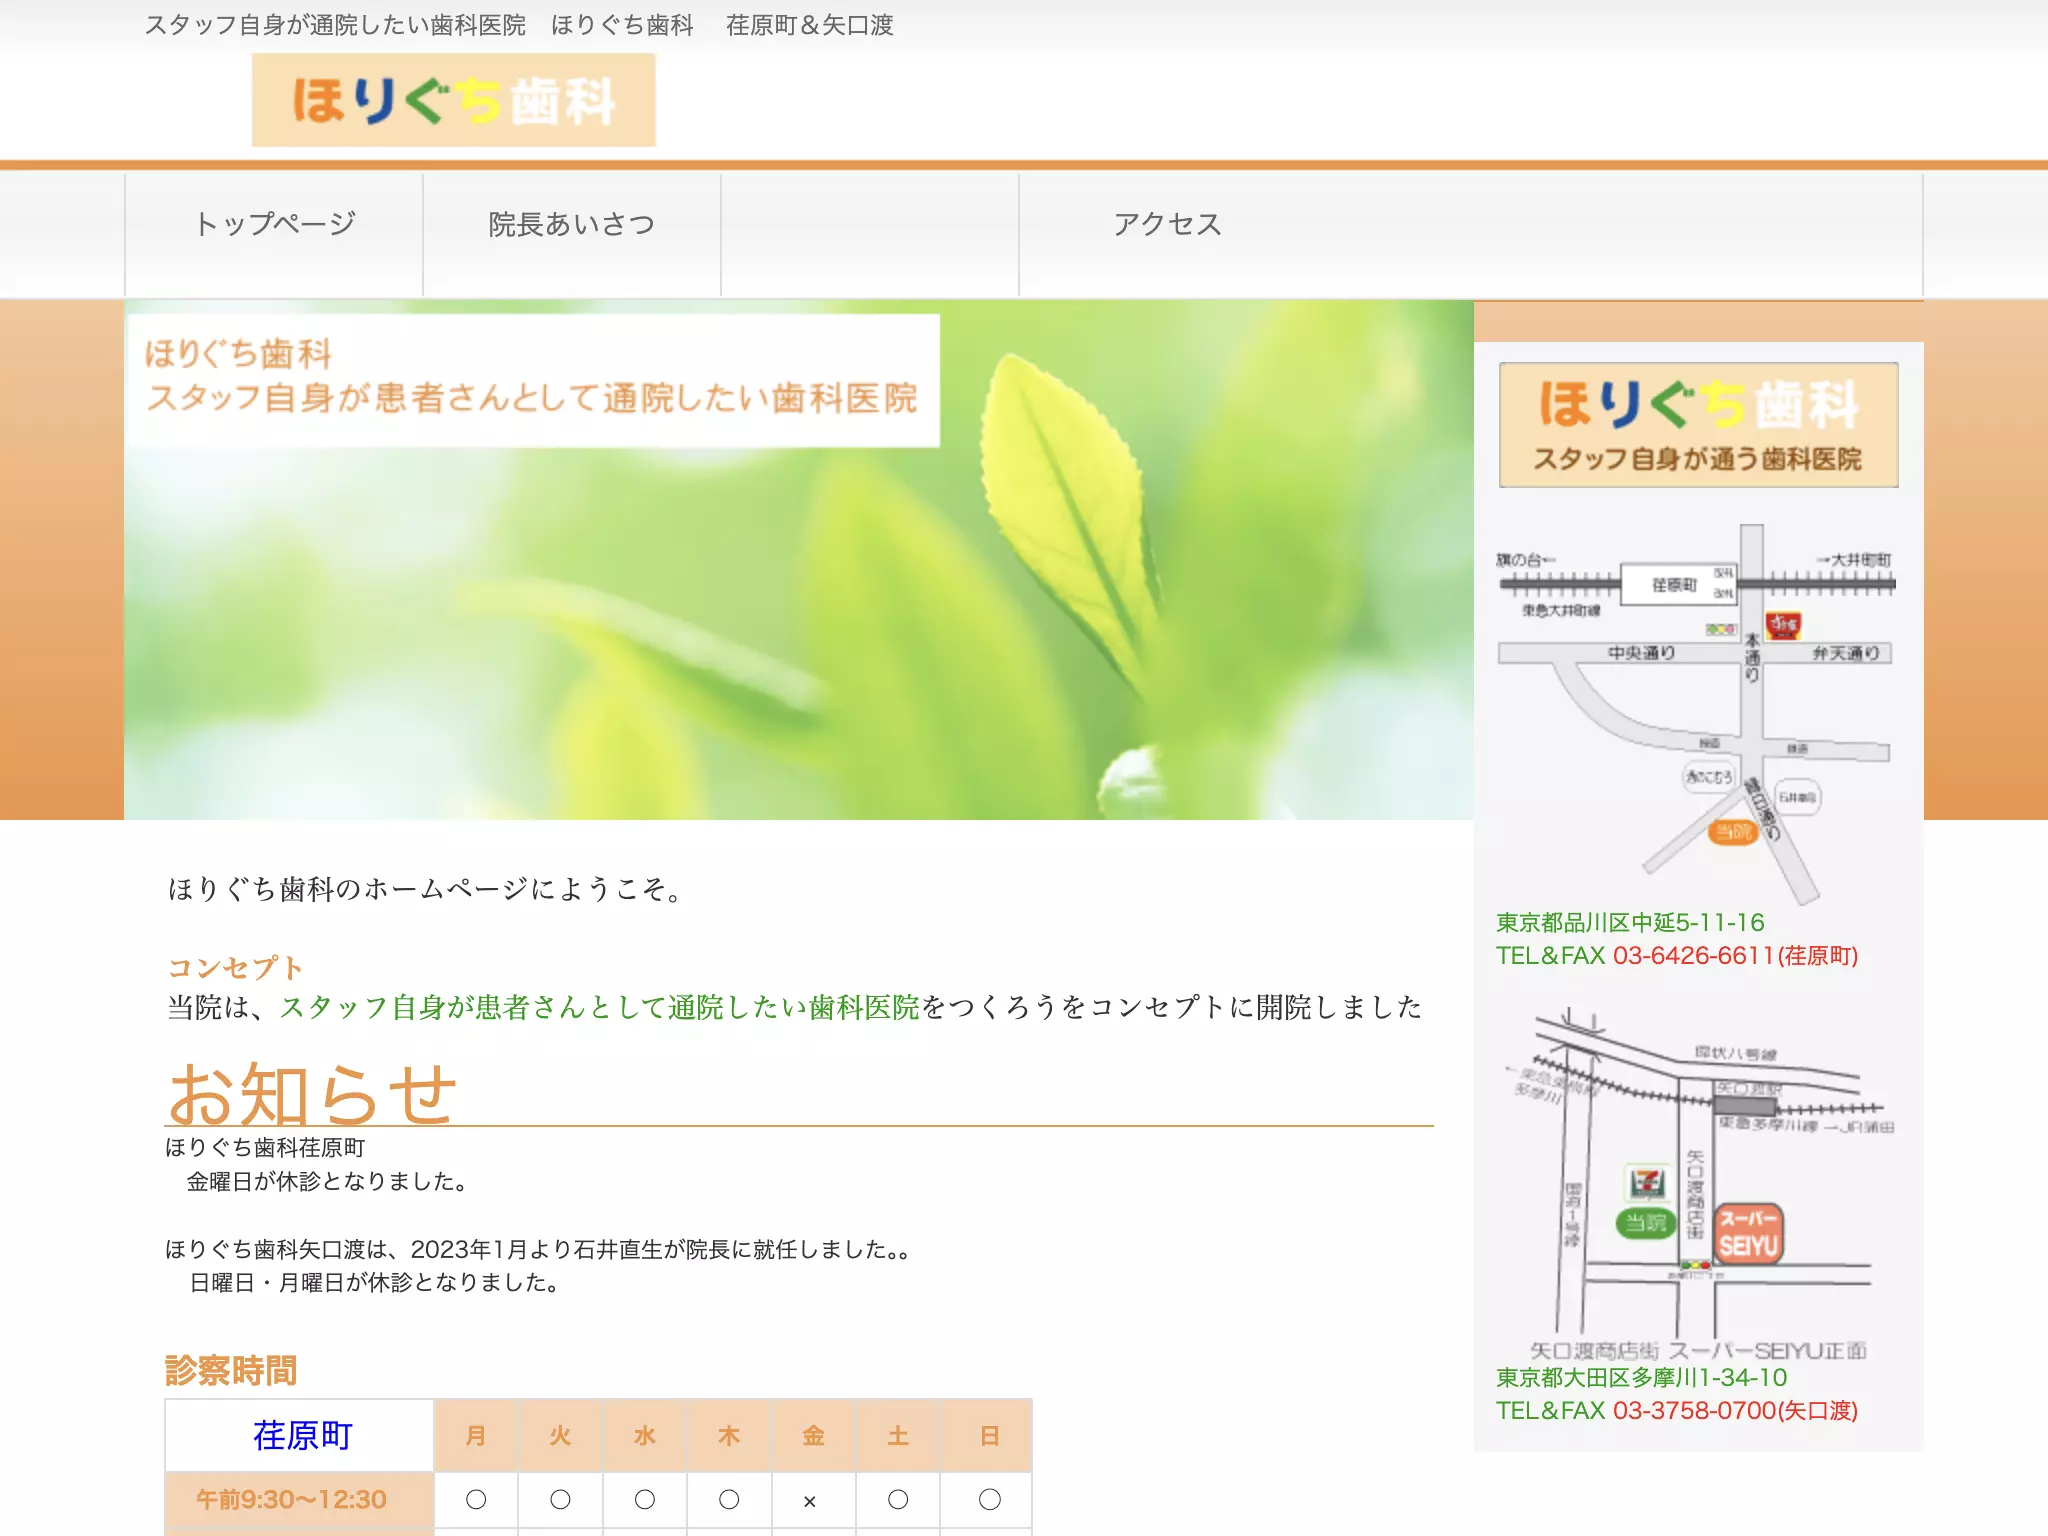Click the 日 column header
The height and width of the screenshot is (1536, 2048).
(990, 1436)
